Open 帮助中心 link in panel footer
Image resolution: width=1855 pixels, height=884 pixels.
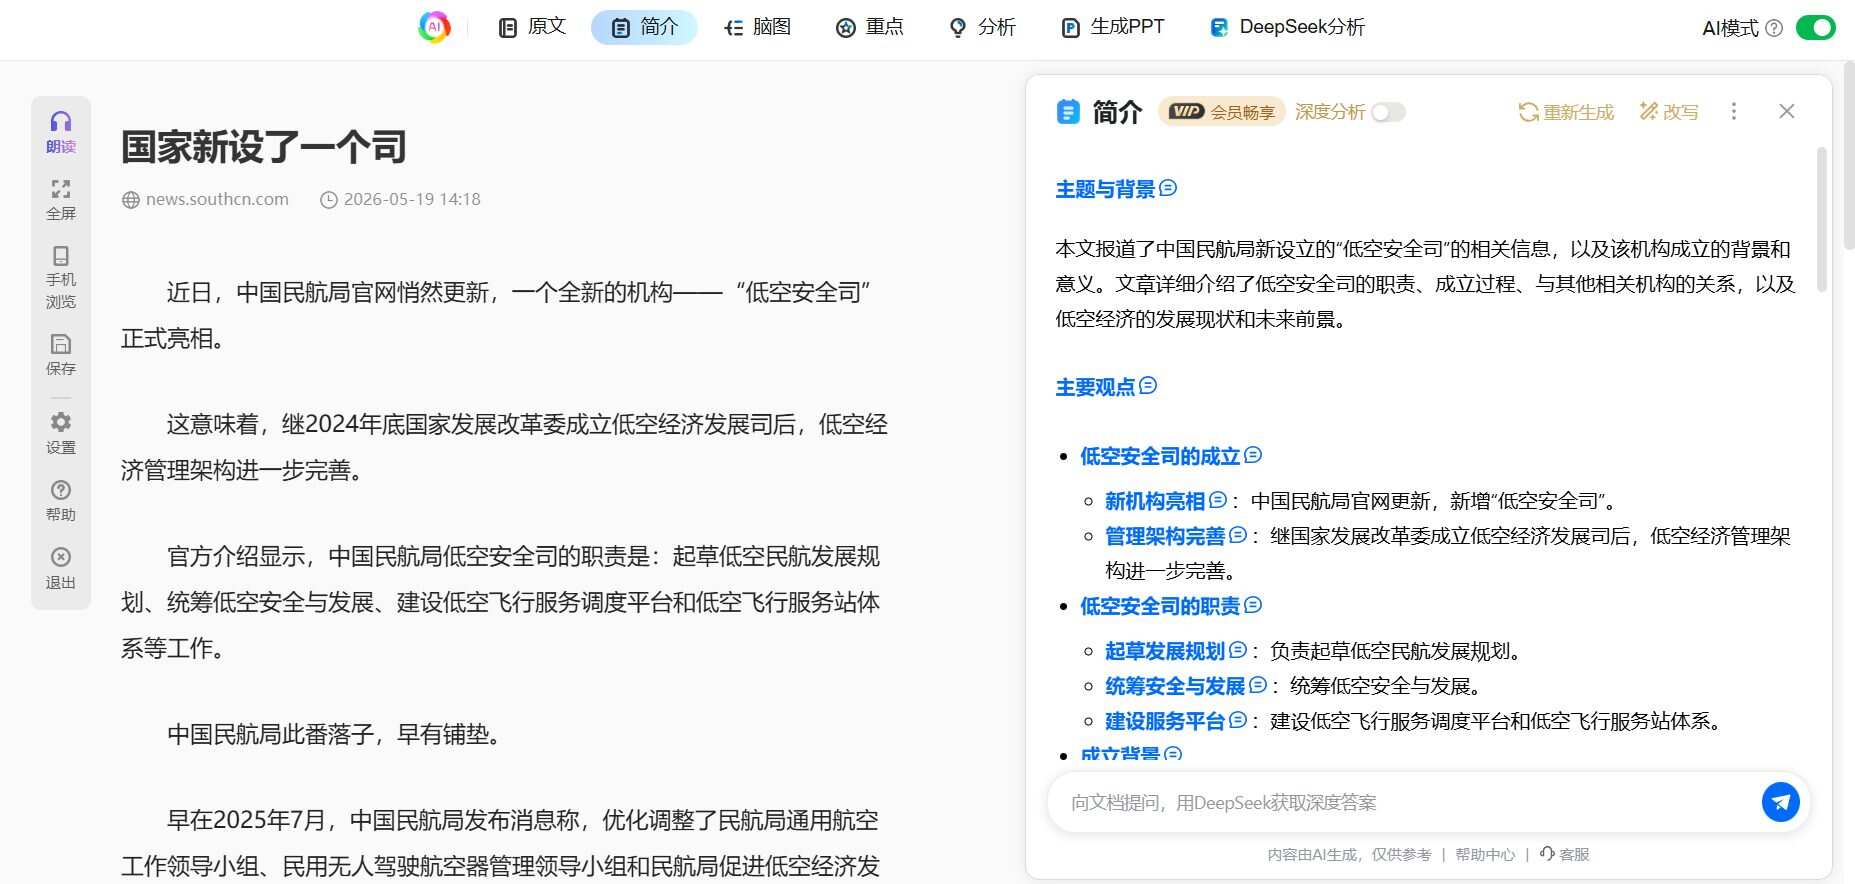(x=1485, y=854)
